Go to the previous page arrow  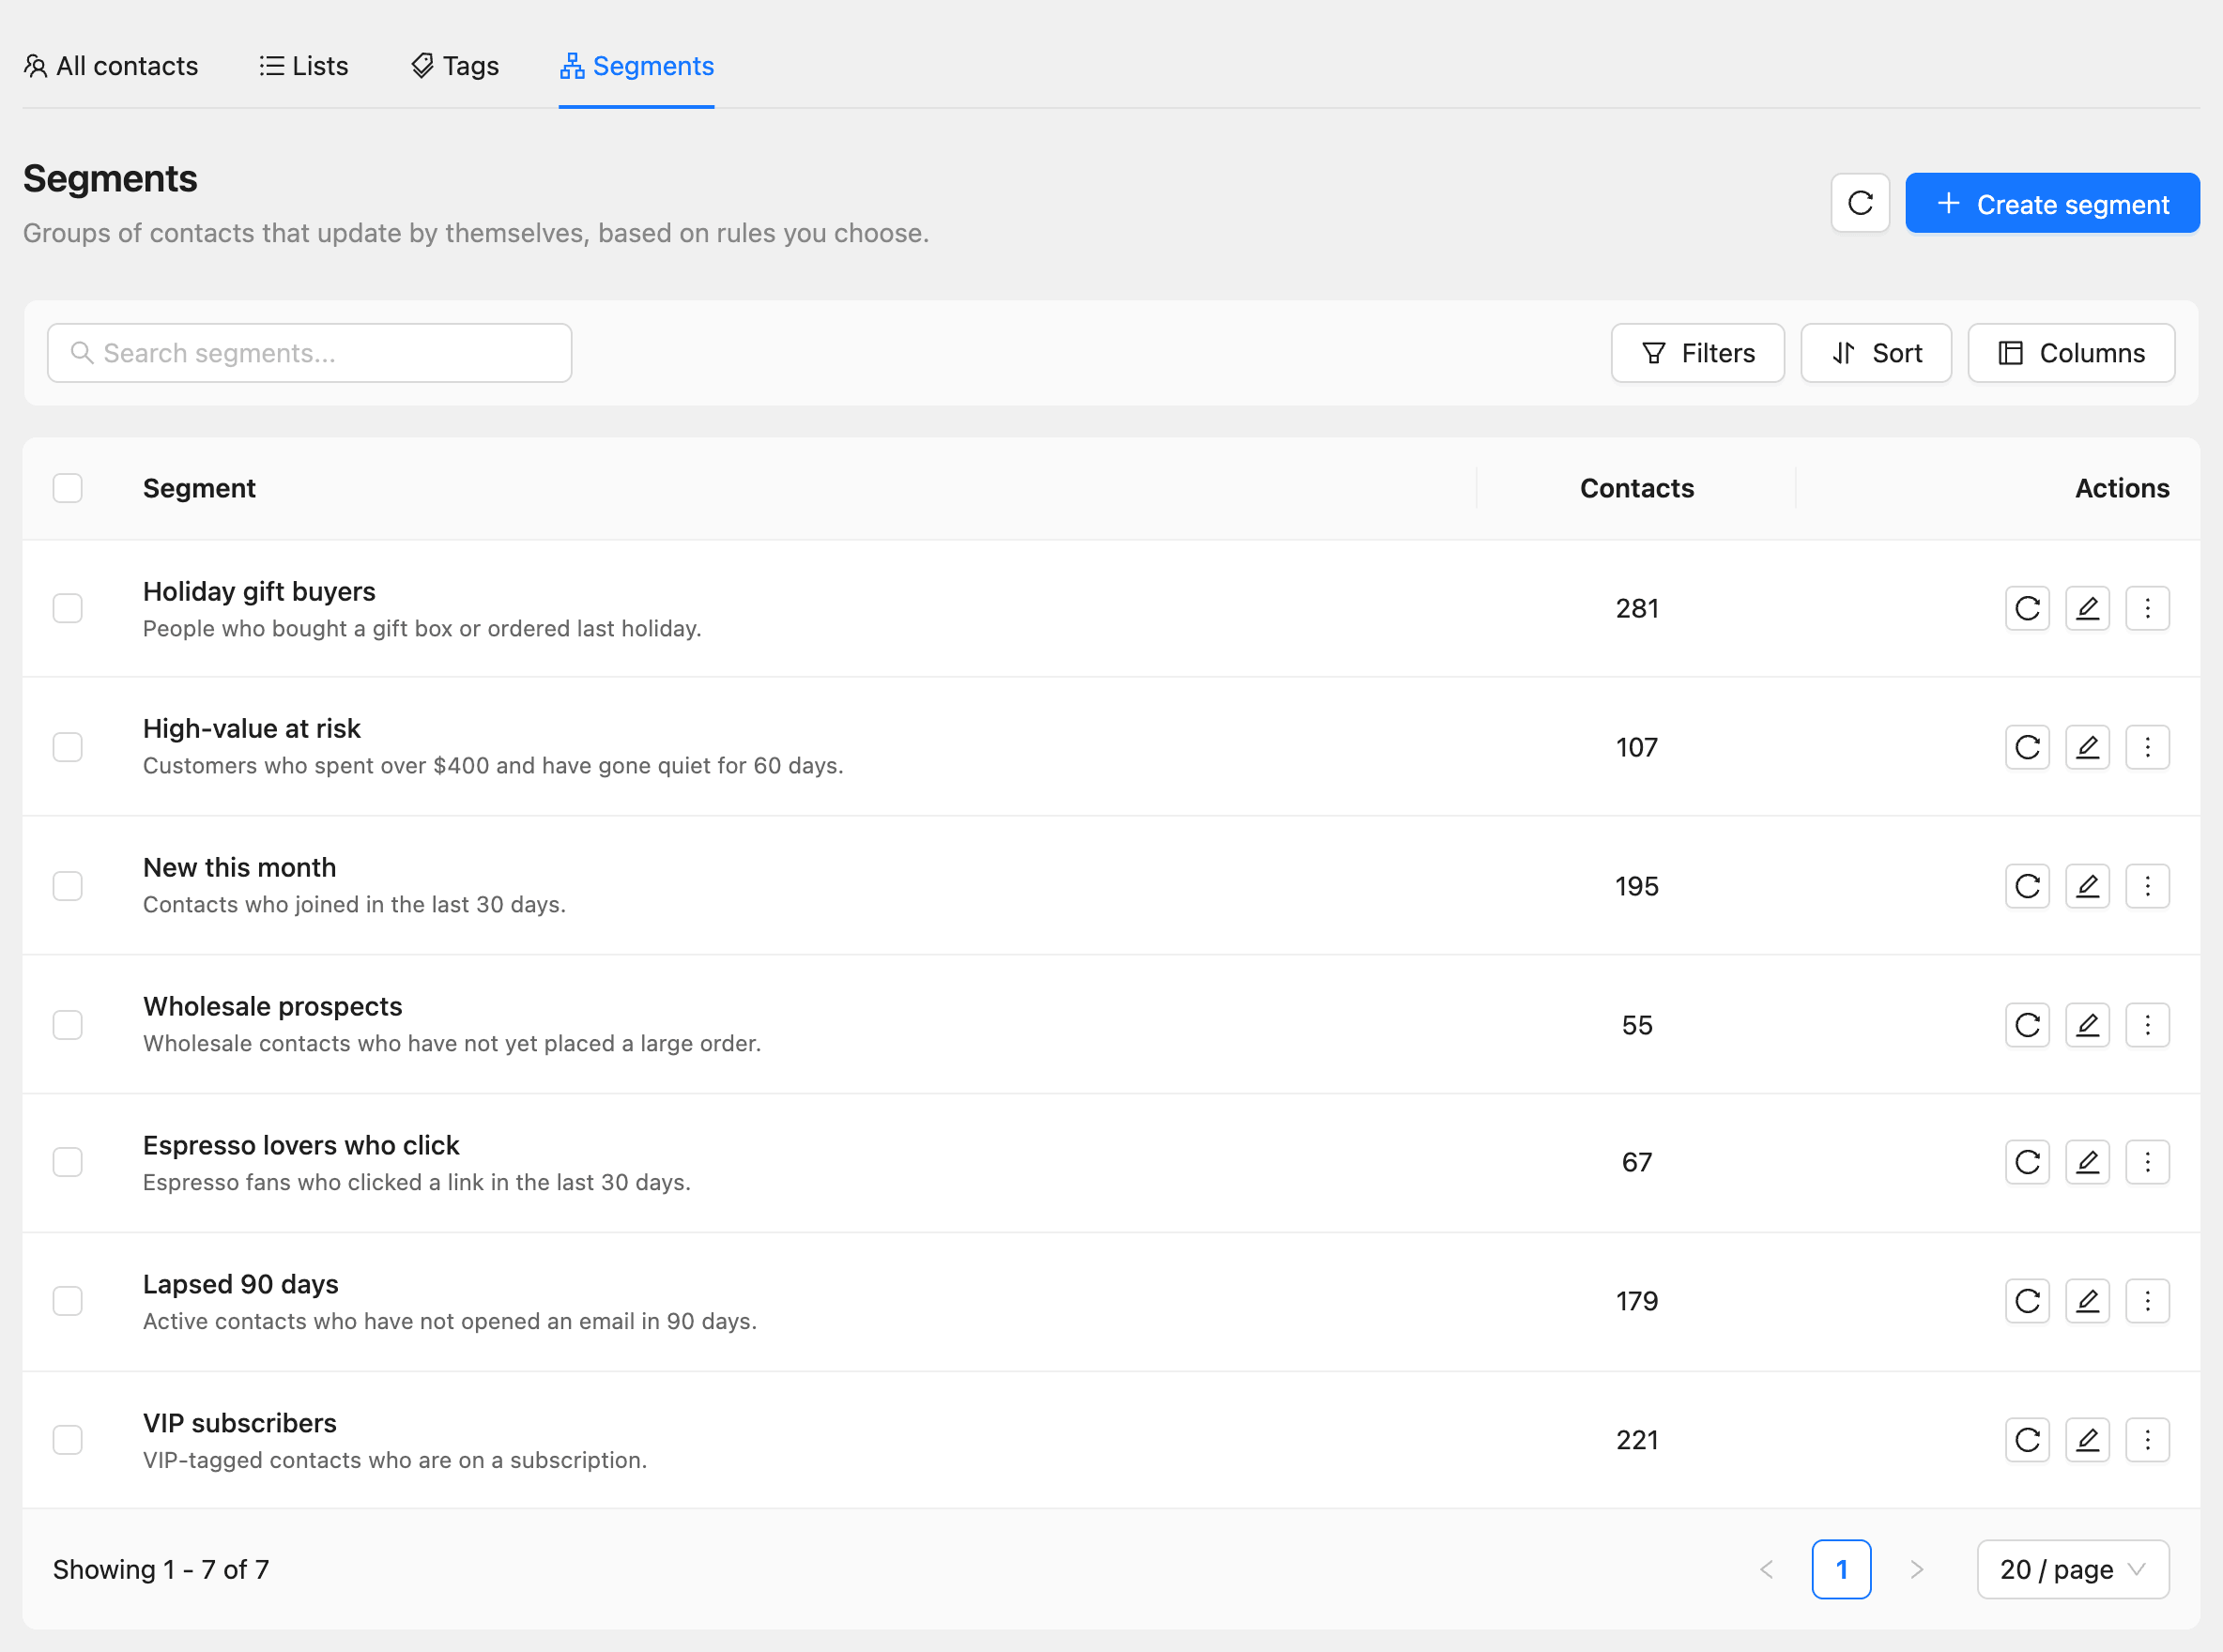(x=1765, y=1569)
